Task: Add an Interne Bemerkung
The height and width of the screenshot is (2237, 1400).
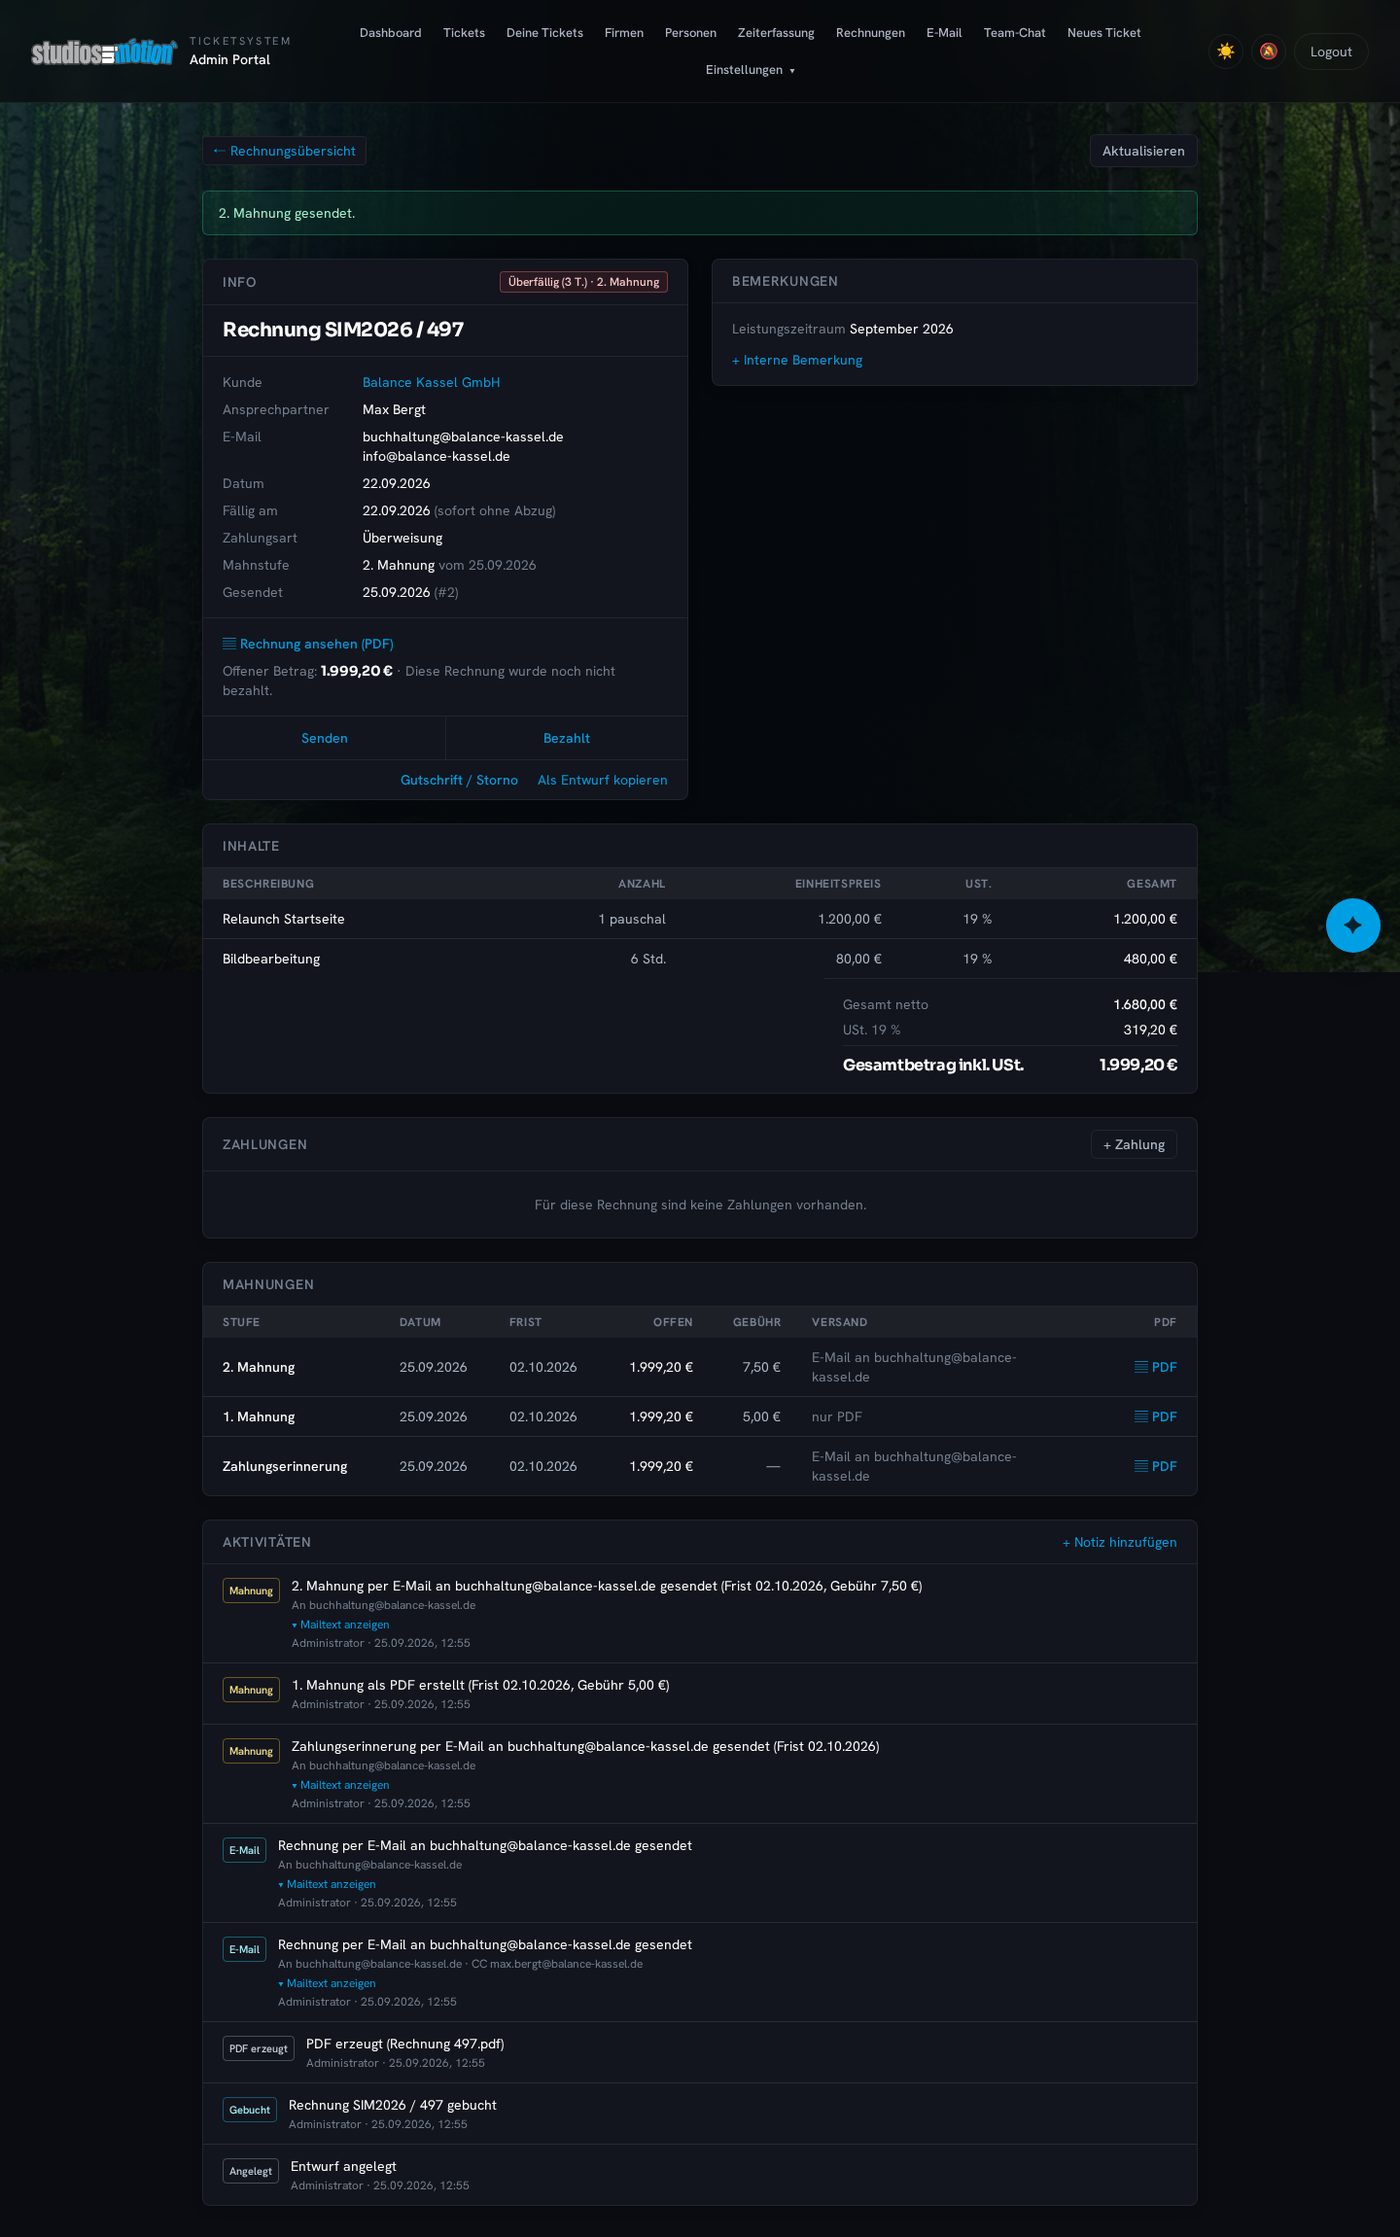Action: pyautogui.click(x=797, y=360)
